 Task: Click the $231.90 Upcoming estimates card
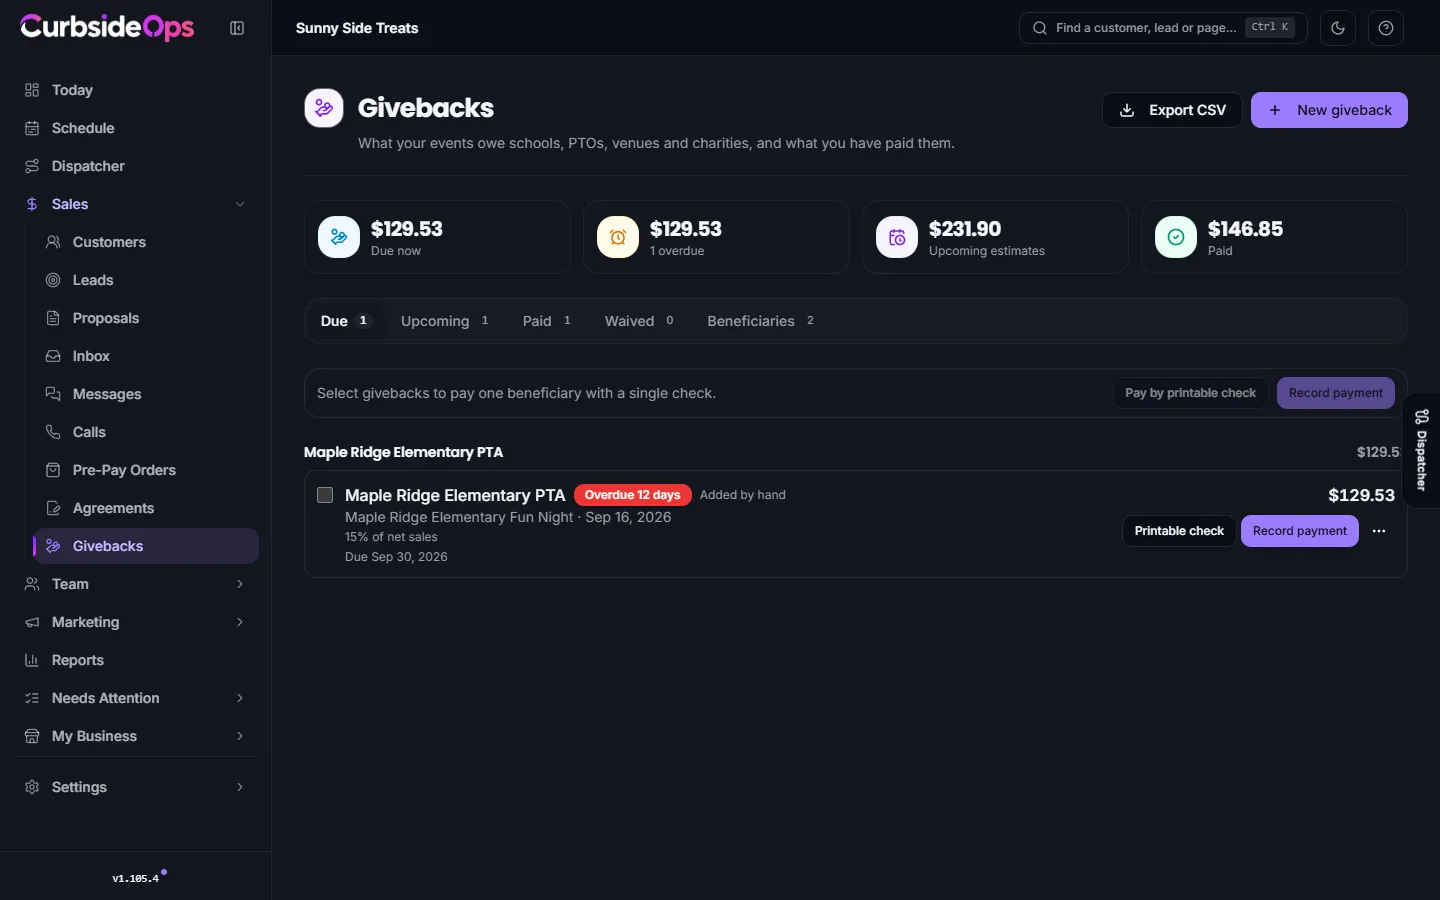[x=995, y=237]
